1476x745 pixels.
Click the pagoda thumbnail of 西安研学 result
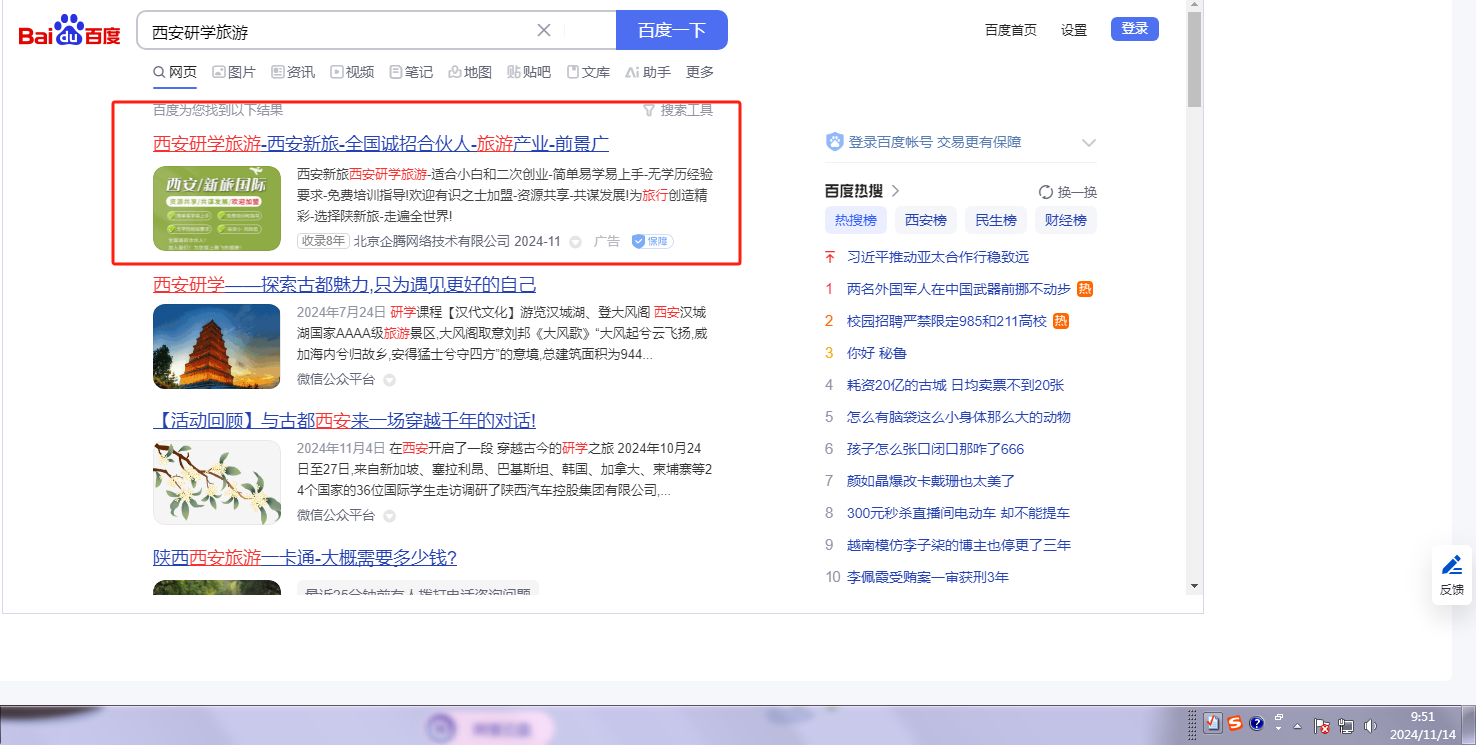click(x=217, y=346)
